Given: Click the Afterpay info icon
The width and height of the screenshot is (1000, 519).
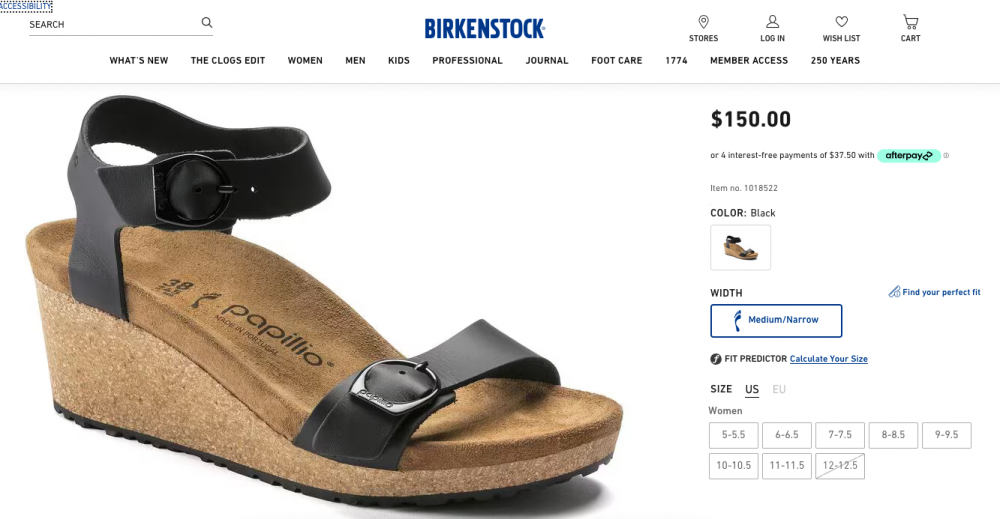Looking at the screenshot, I should point(946,156).
